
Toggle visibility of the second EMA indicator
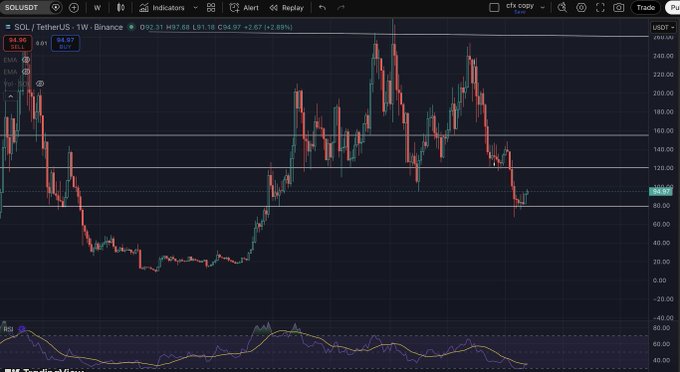26,72
